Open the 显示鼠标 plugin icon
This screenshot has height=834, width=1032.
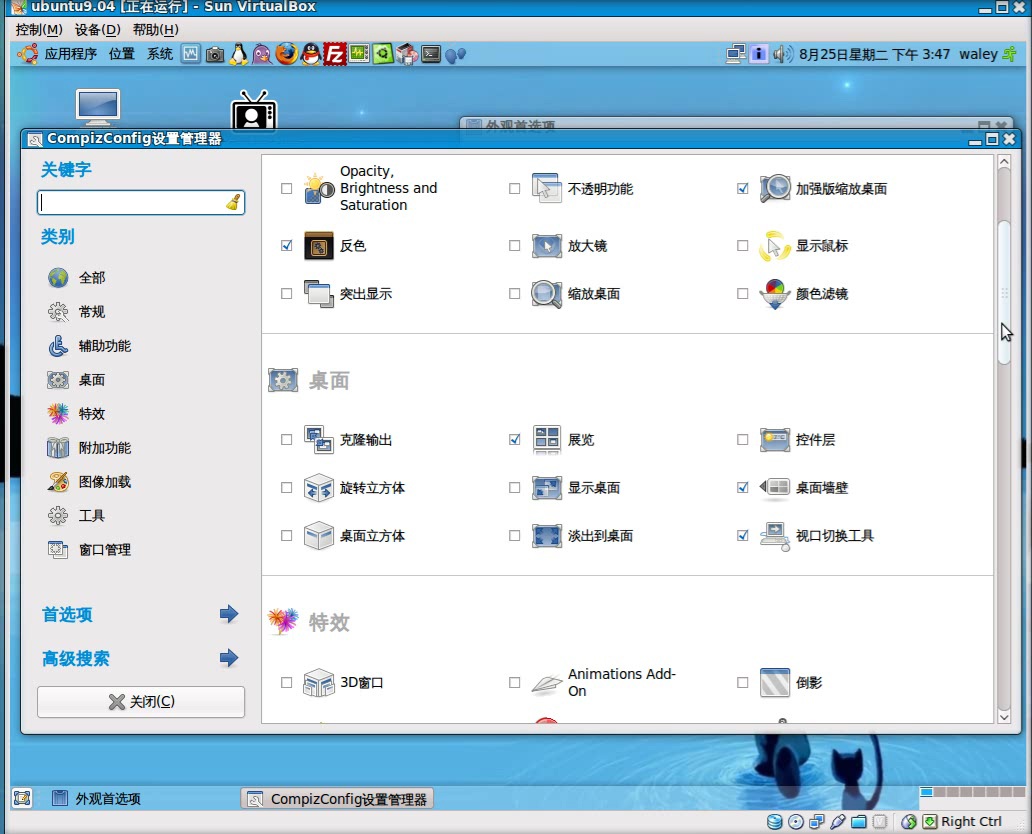pyautogui.click(x=775, y=246)
